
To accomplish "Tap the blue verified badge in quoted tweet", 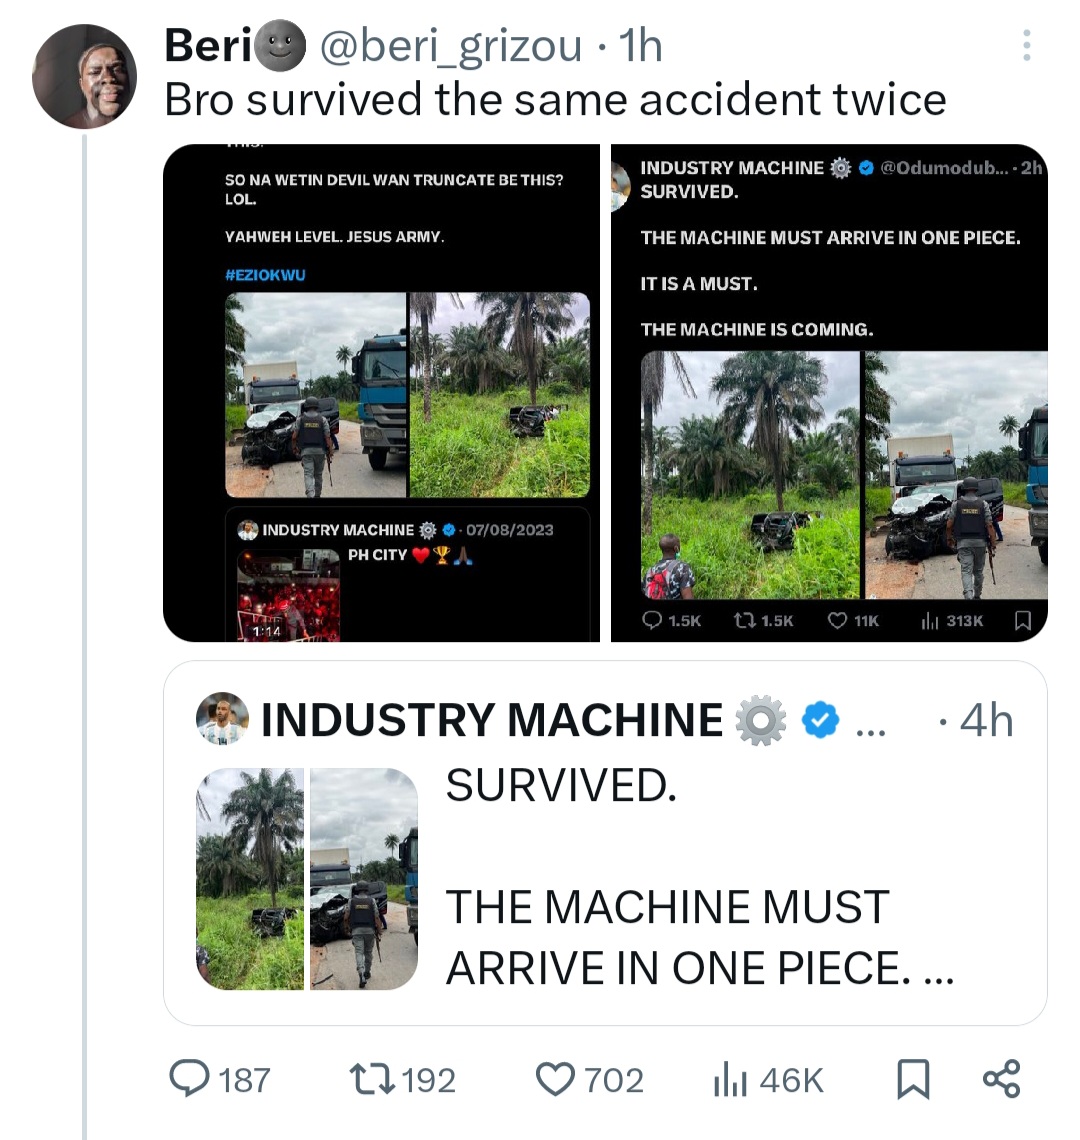I will tap(821, 720).
